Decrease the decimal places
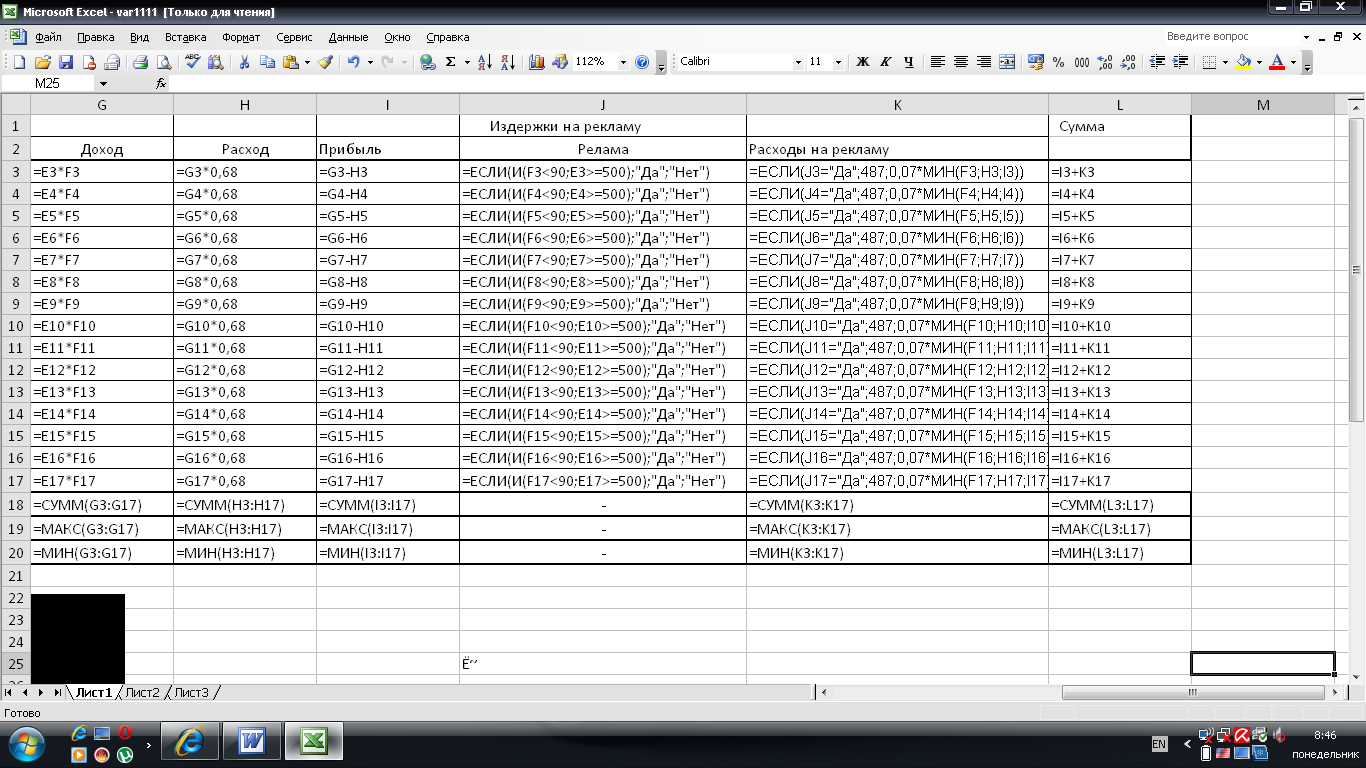This screenshot has width=1366, height=768. coord(1128,62)
